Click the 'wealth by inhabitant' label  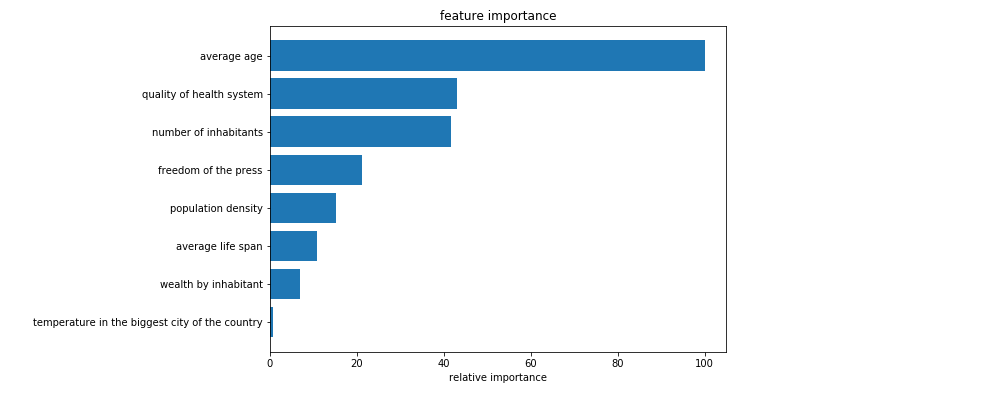click(211, 284)
